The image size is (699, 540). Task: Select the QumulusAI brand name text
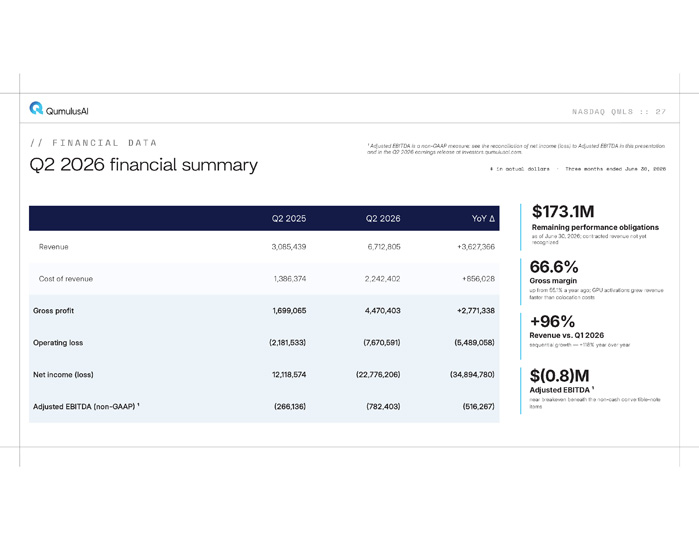coord(67,111)
